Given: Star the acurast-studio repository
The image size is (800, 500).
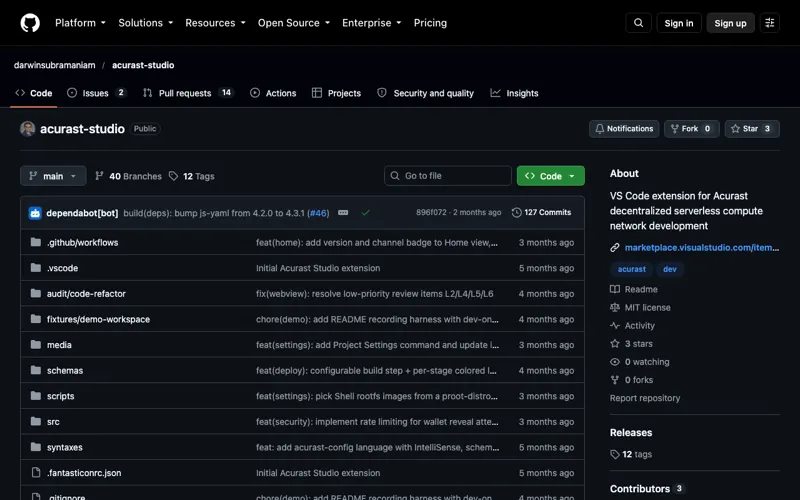Looking at the screenshot, I should pos(752,129).
